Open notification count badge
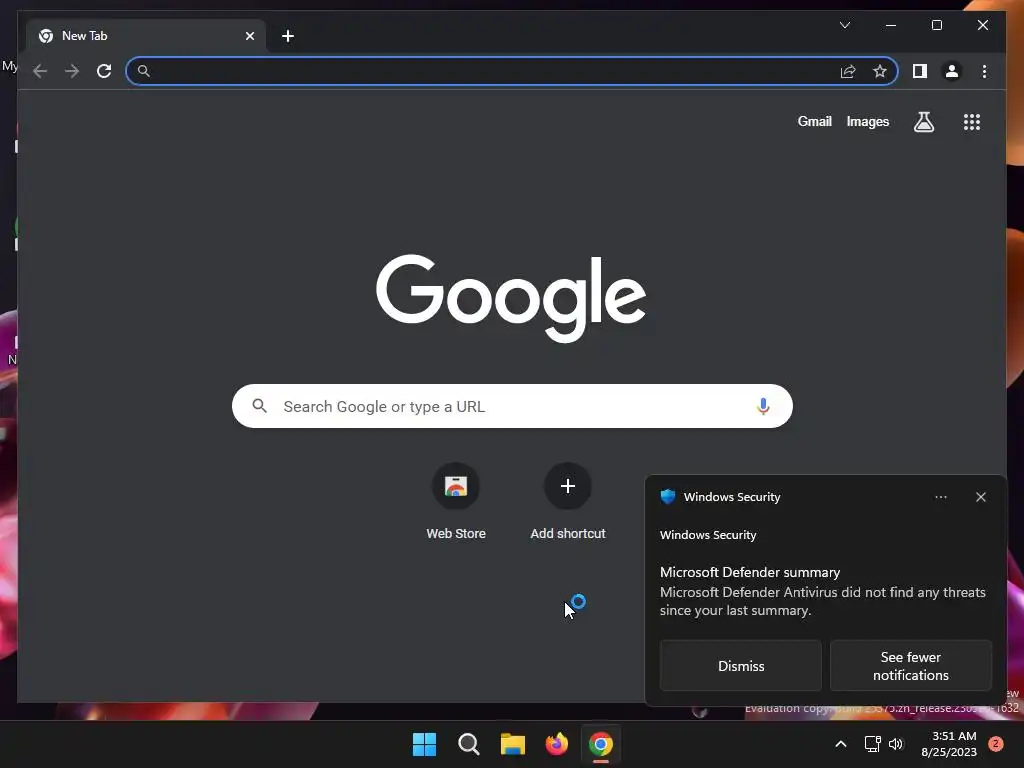This screenshot has height=768, width=1024. (x=995, y=744)
